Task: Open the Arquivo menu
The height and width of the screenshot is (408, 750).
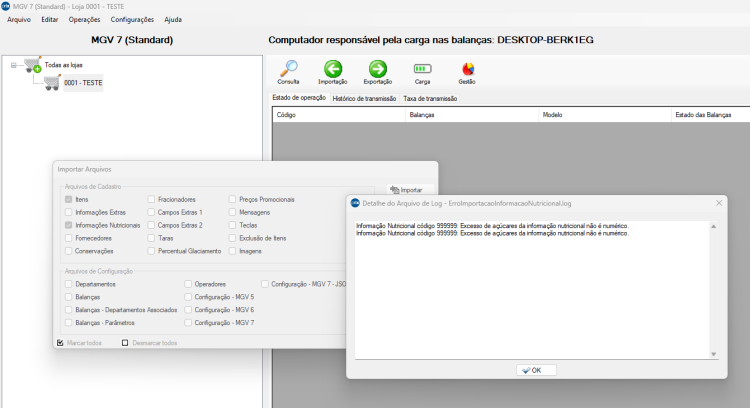Action: point(19,20)
